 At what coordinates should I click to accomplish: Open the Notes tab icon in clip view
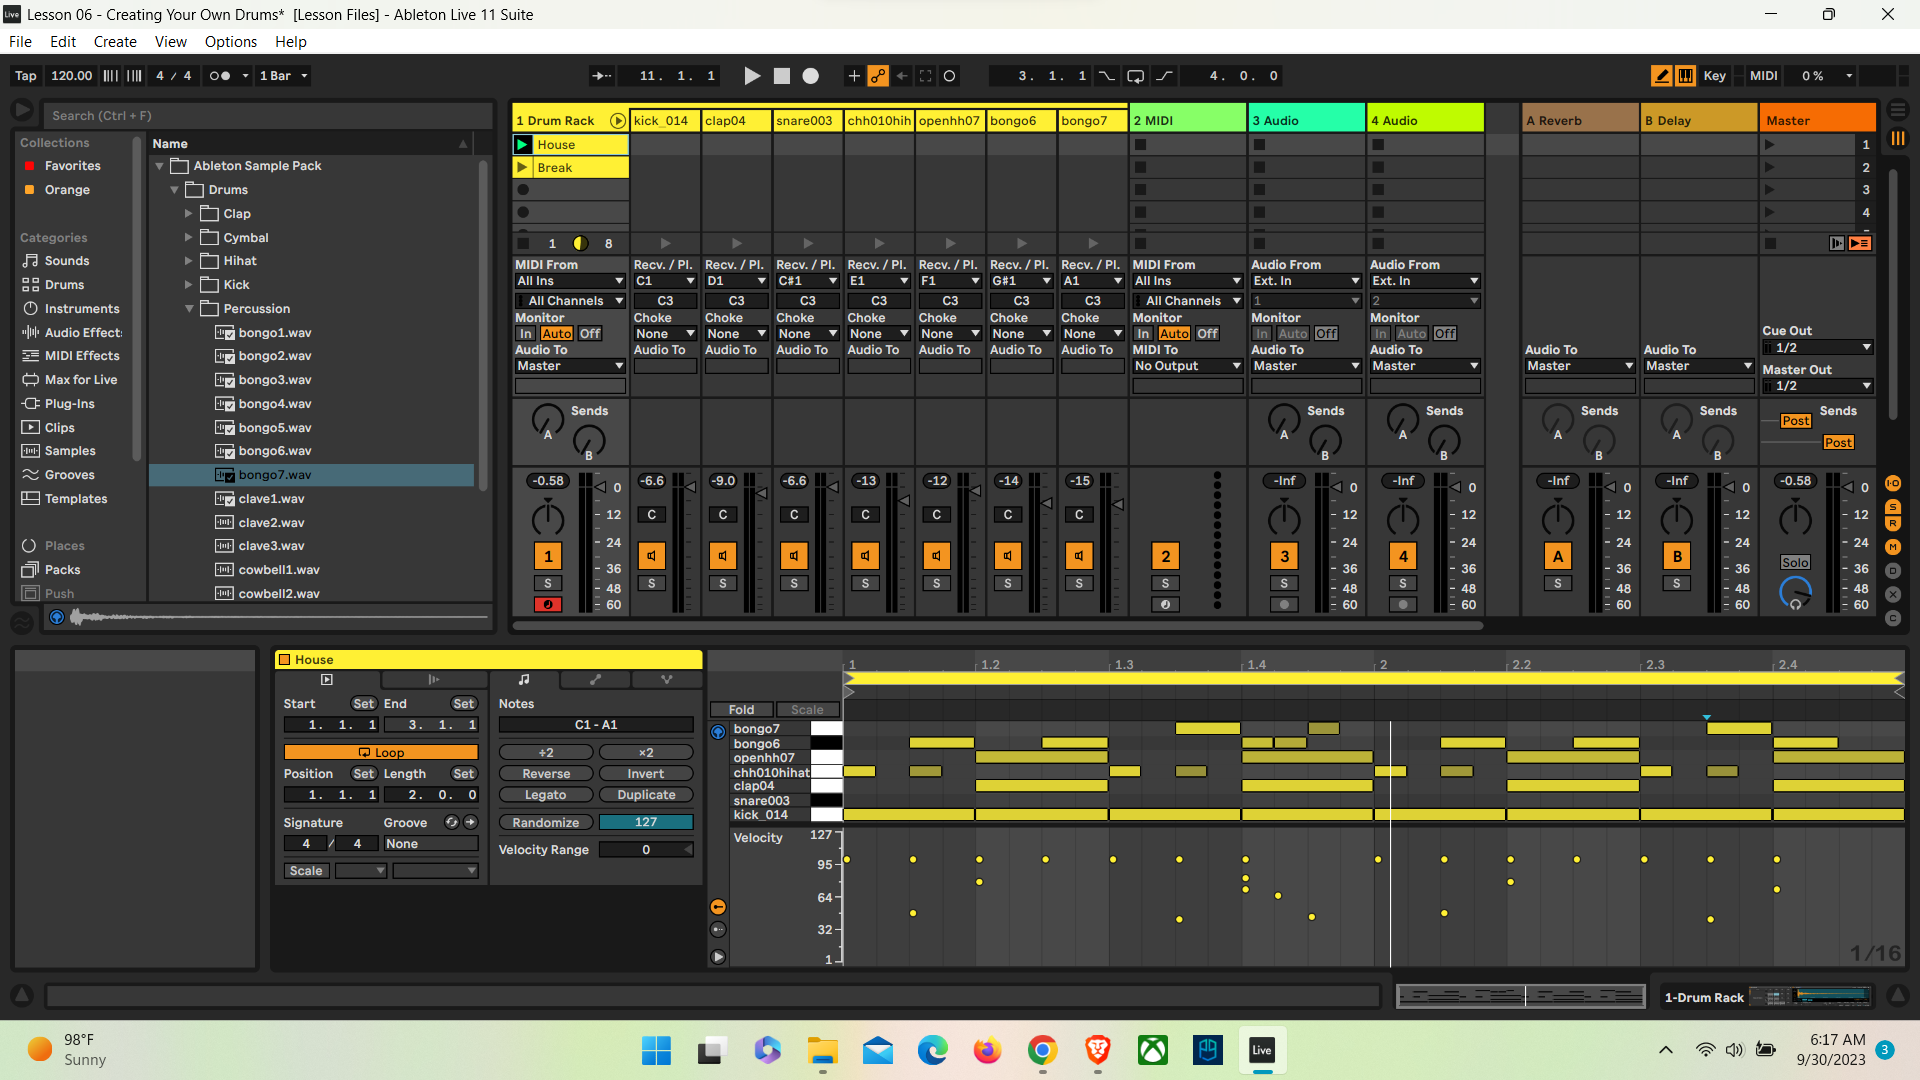click(x=524, y=680)
